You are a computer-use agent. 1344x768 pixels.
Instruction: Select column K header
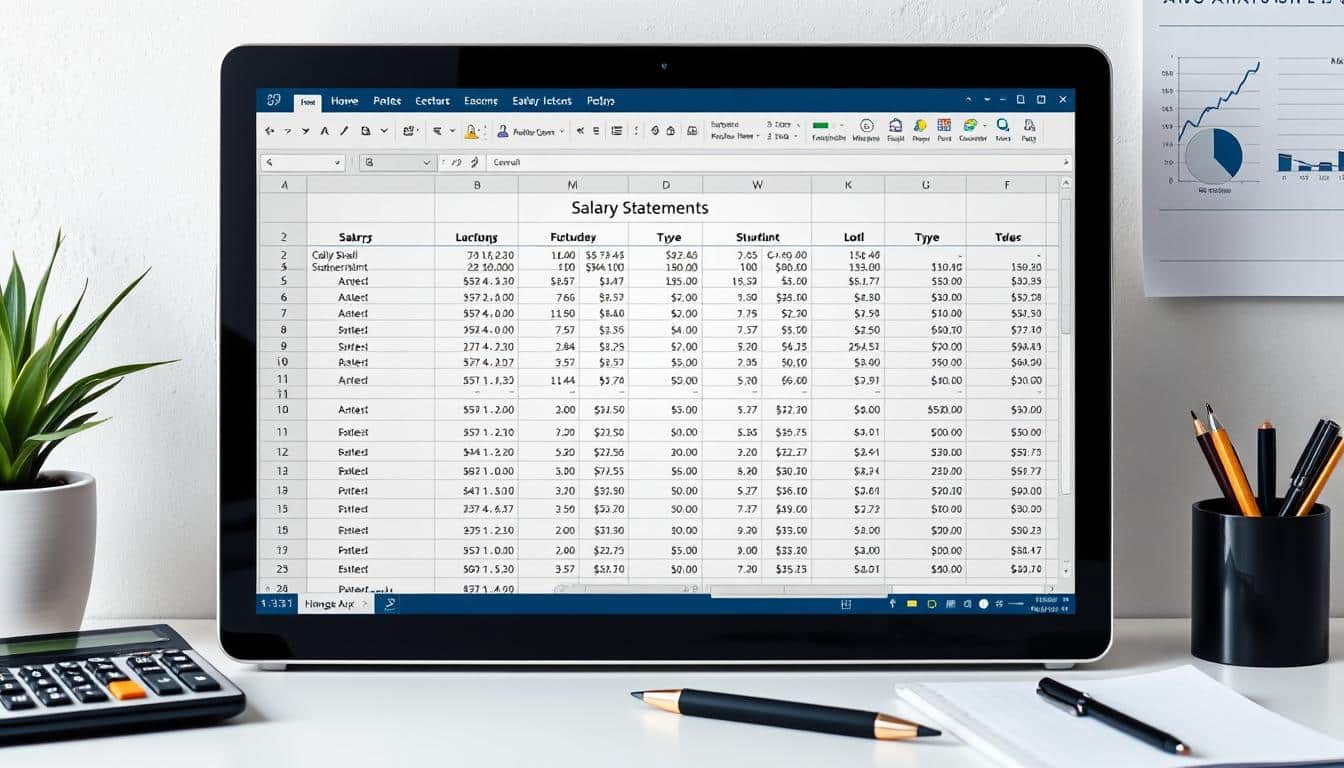848,185
